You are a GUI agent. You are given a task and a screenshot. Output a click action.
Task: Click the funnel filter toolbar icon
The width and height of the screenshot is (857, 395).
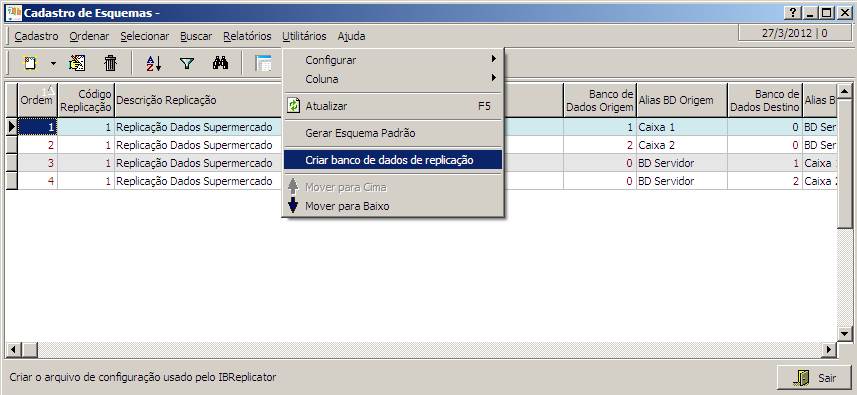click(x=187, y=63)
